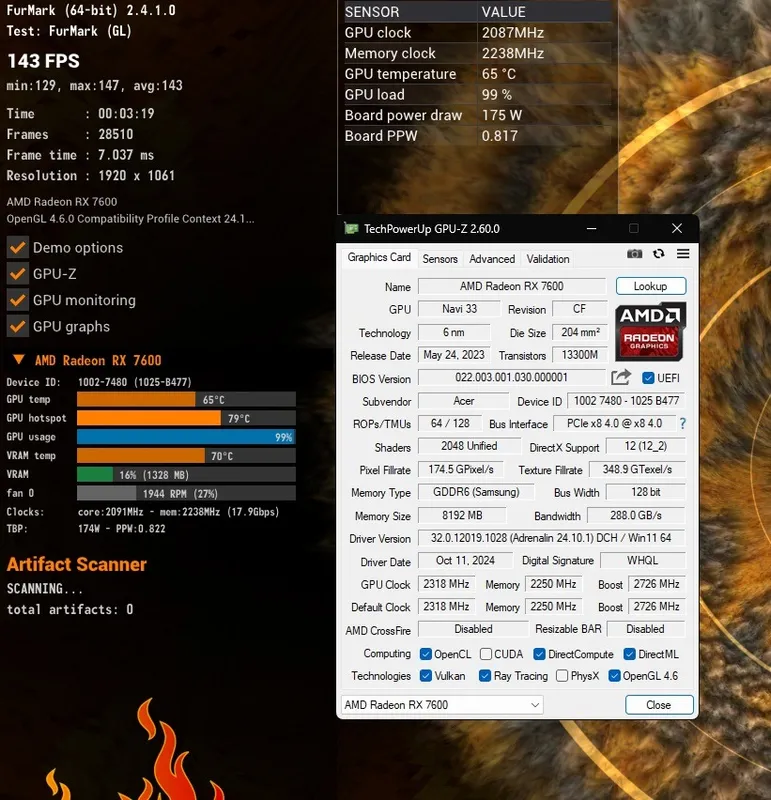Click the total artifacts: 0 text

70,609
